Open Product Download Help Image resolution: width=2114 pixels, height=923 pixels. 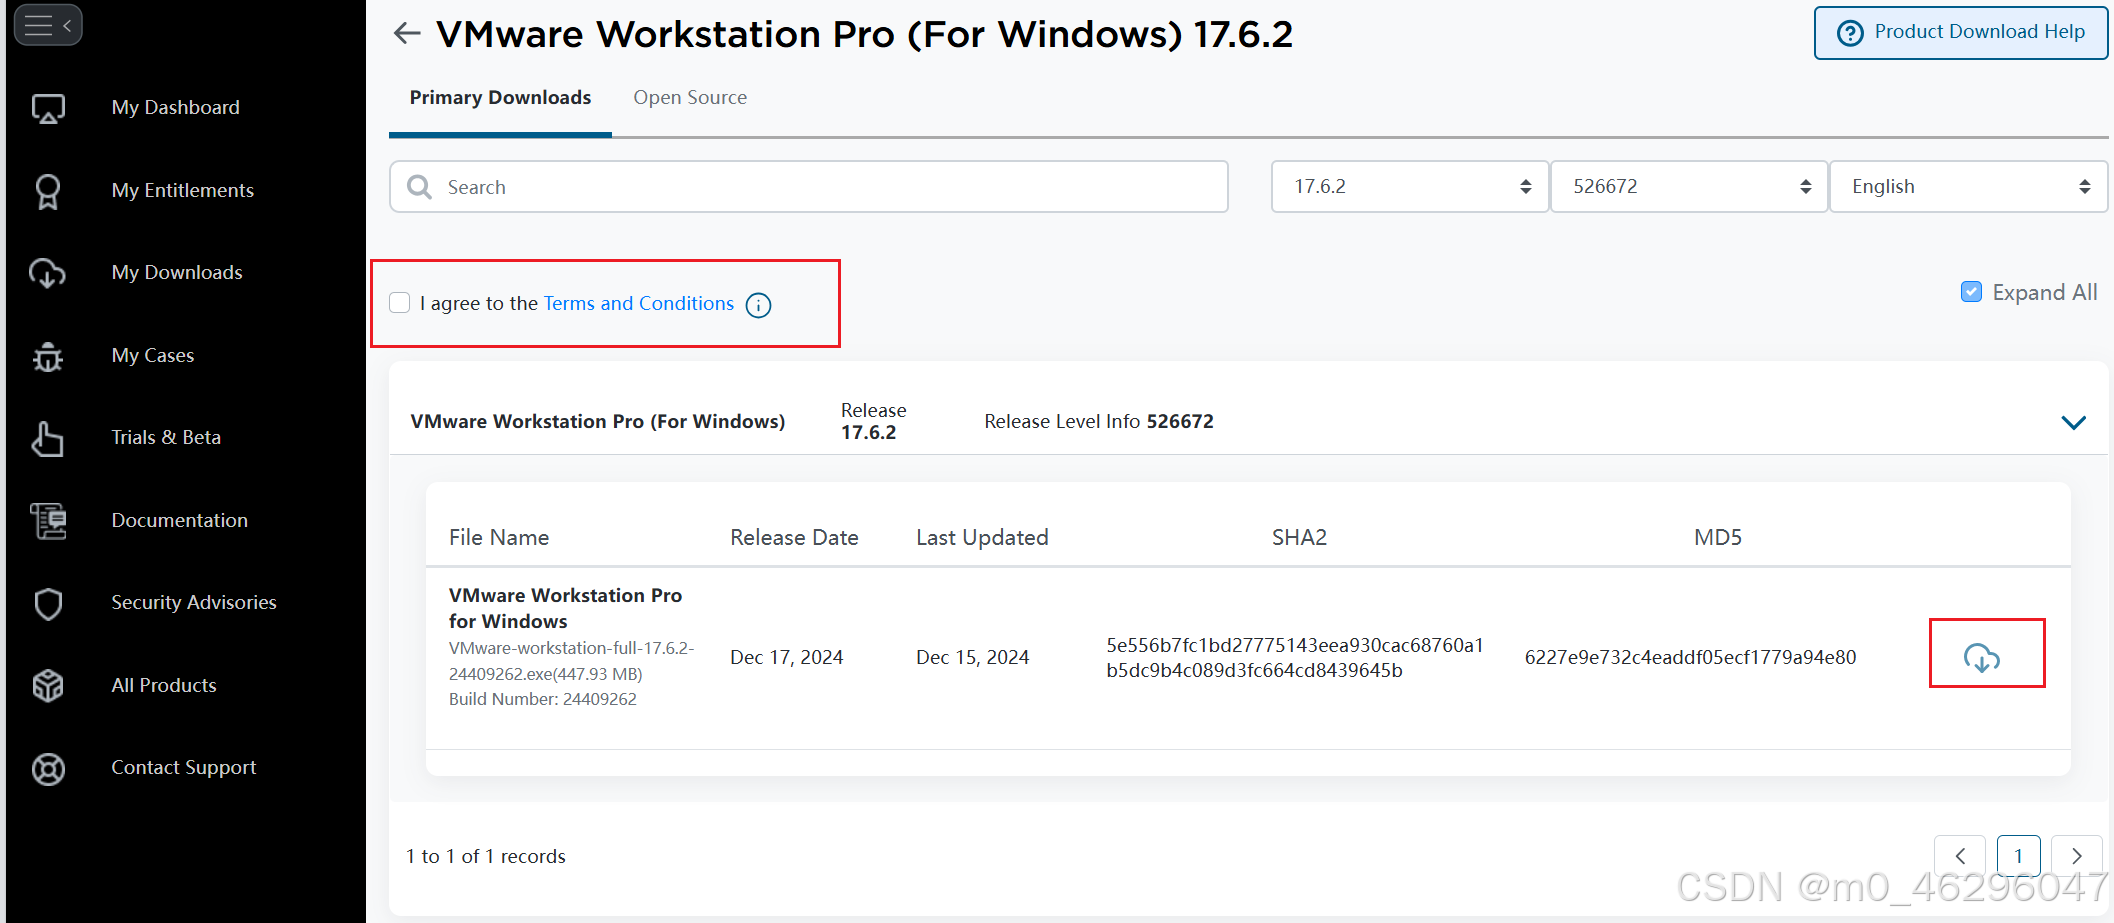point(1961,33)
